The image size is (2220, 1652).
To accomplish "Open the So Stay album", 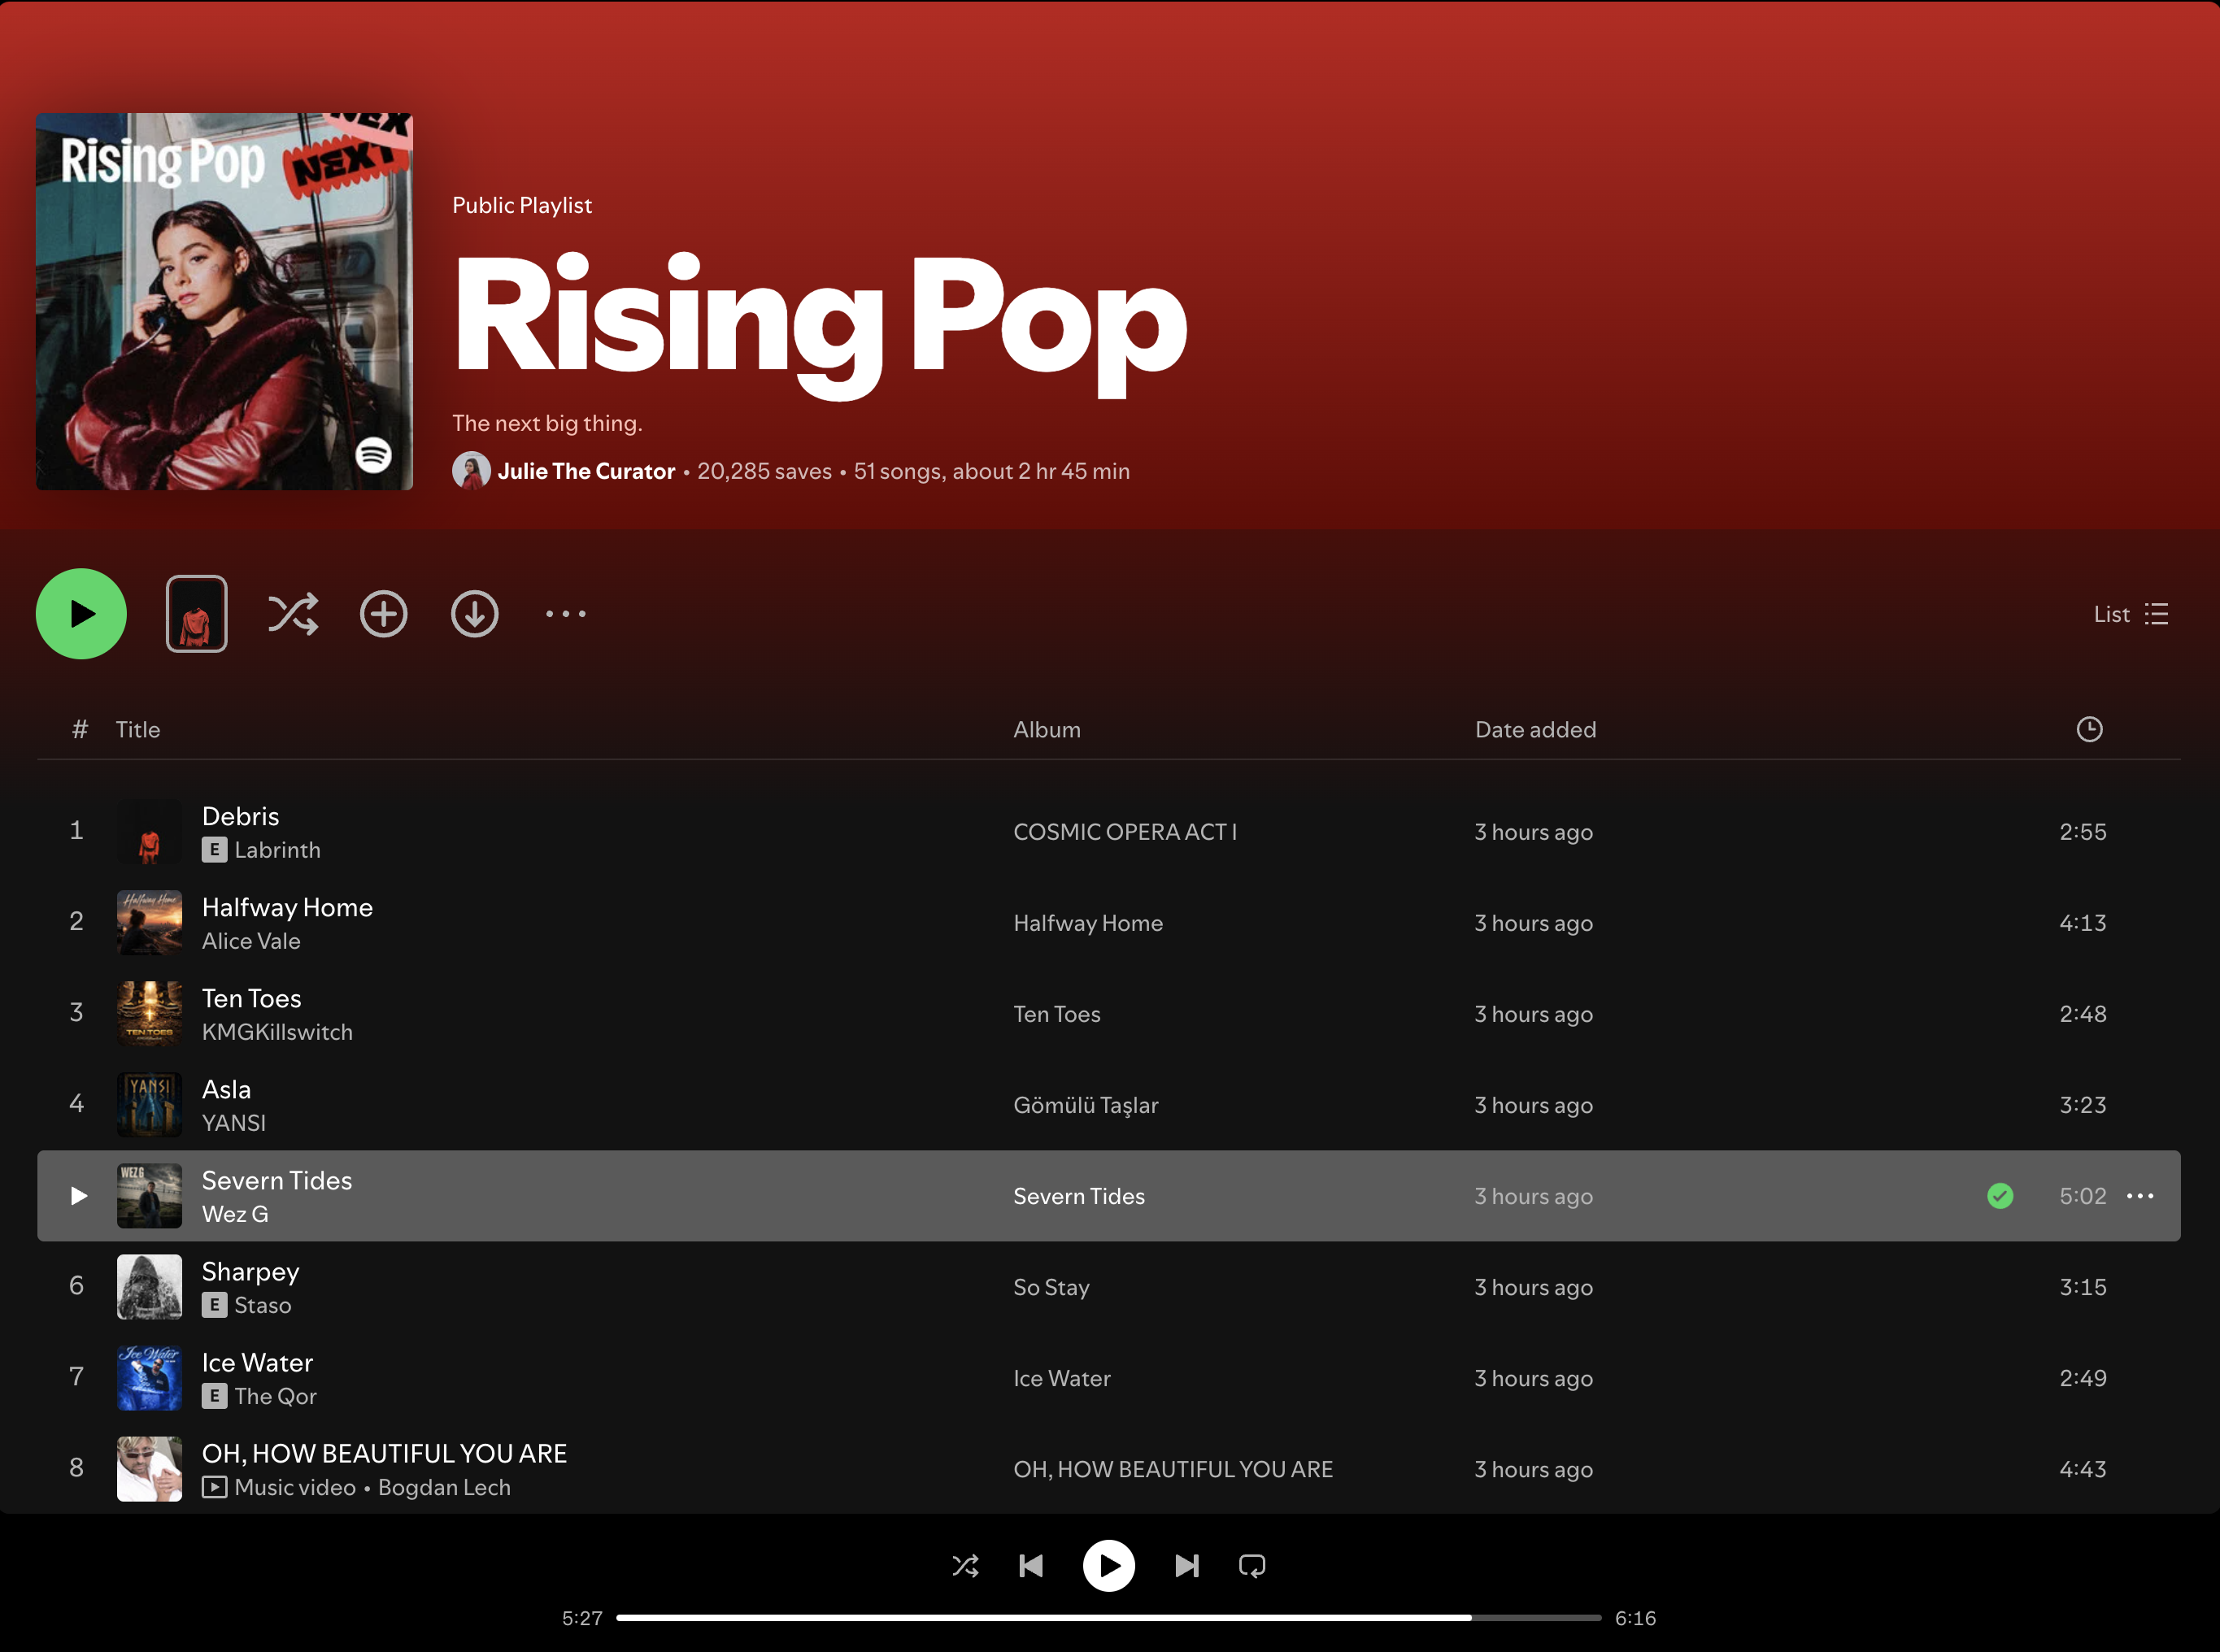I will (1051, 1287).
